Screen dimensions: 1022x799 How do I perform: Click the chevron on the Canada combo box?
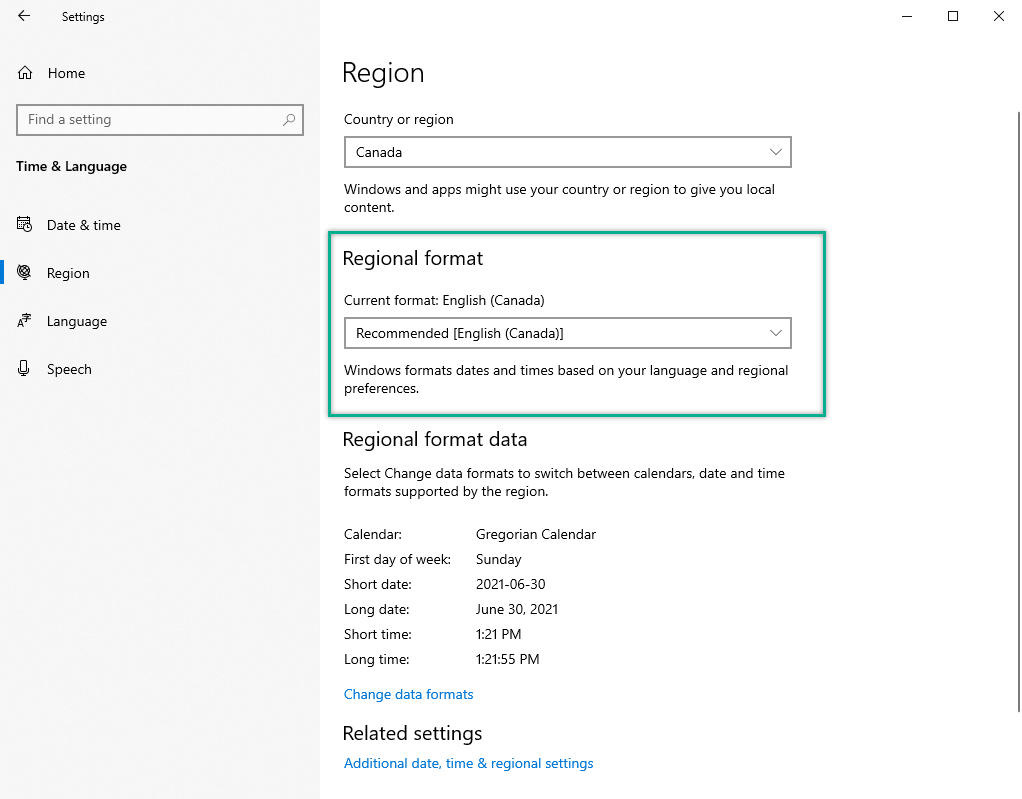[x=776, y=152]
